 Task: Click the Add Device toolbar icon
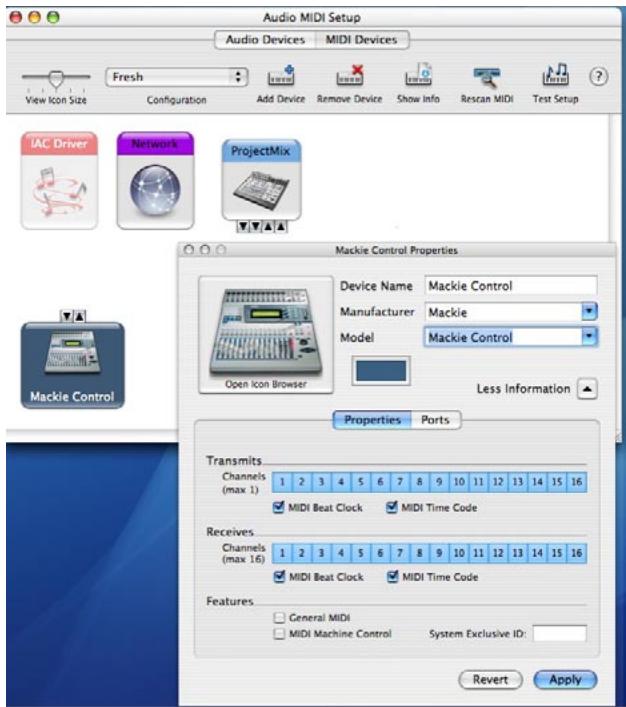click(x=281, y=75)
